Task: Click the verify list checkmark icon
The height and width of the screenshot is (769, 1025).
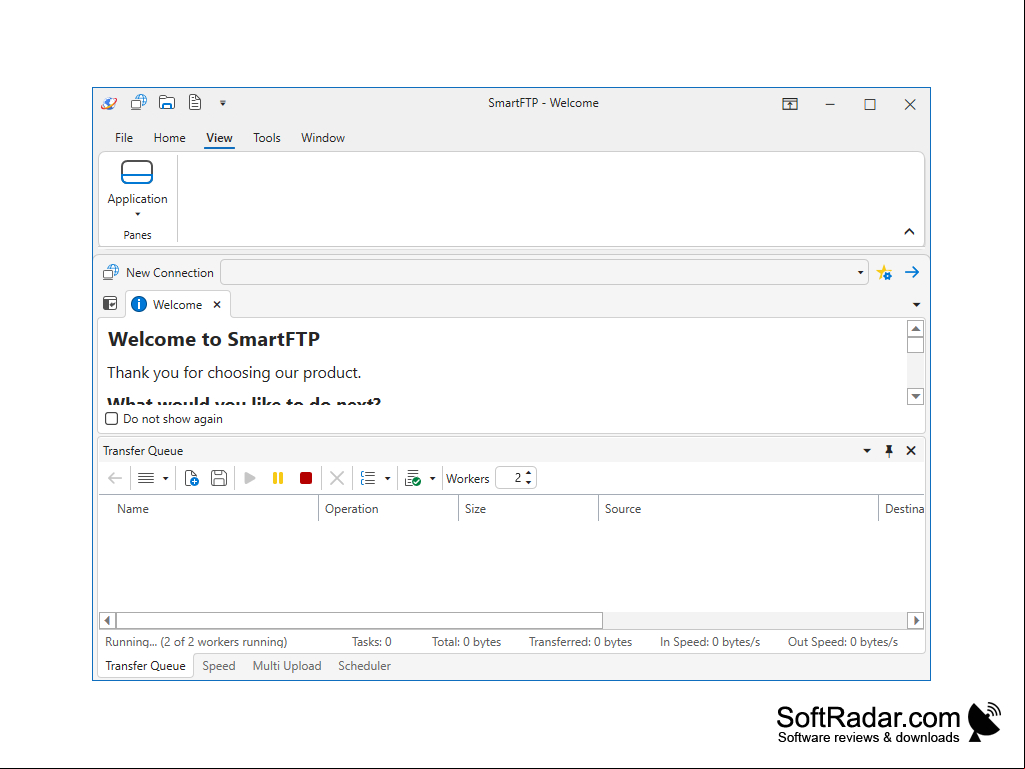Action: 412,478
